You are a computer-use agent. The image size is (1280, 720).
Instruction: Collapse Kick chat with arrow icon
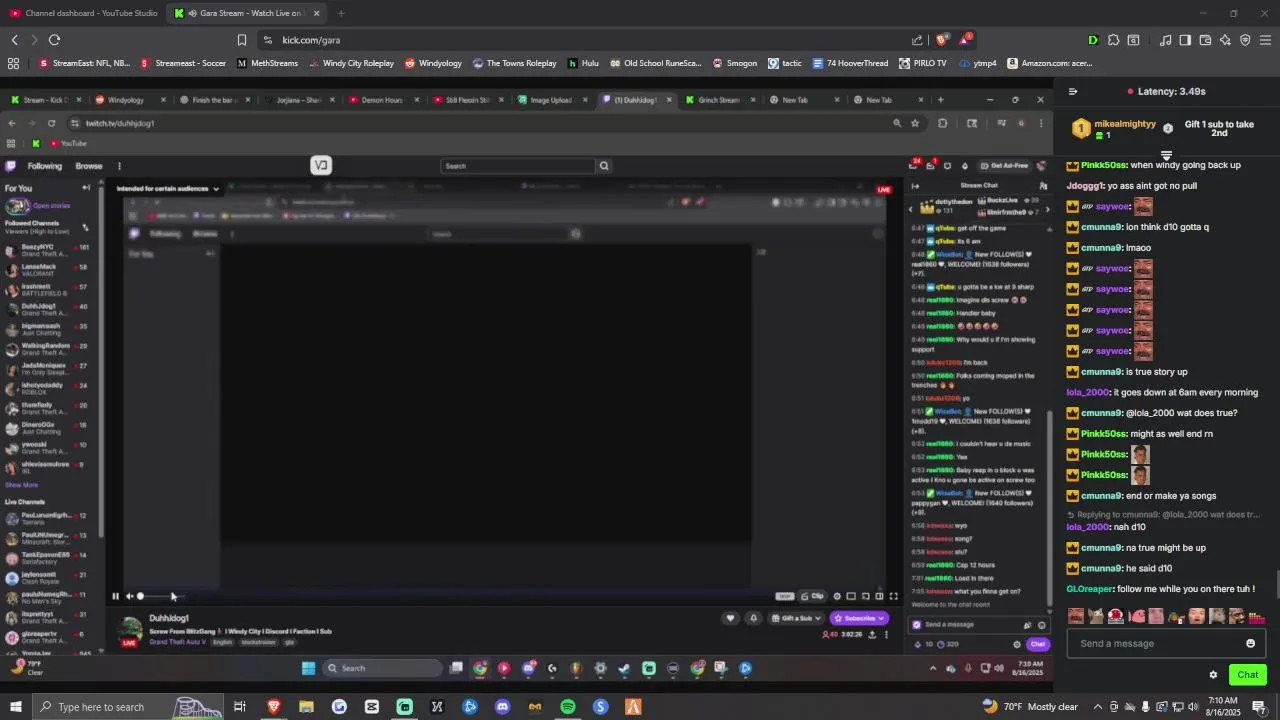coord(1073,91)
